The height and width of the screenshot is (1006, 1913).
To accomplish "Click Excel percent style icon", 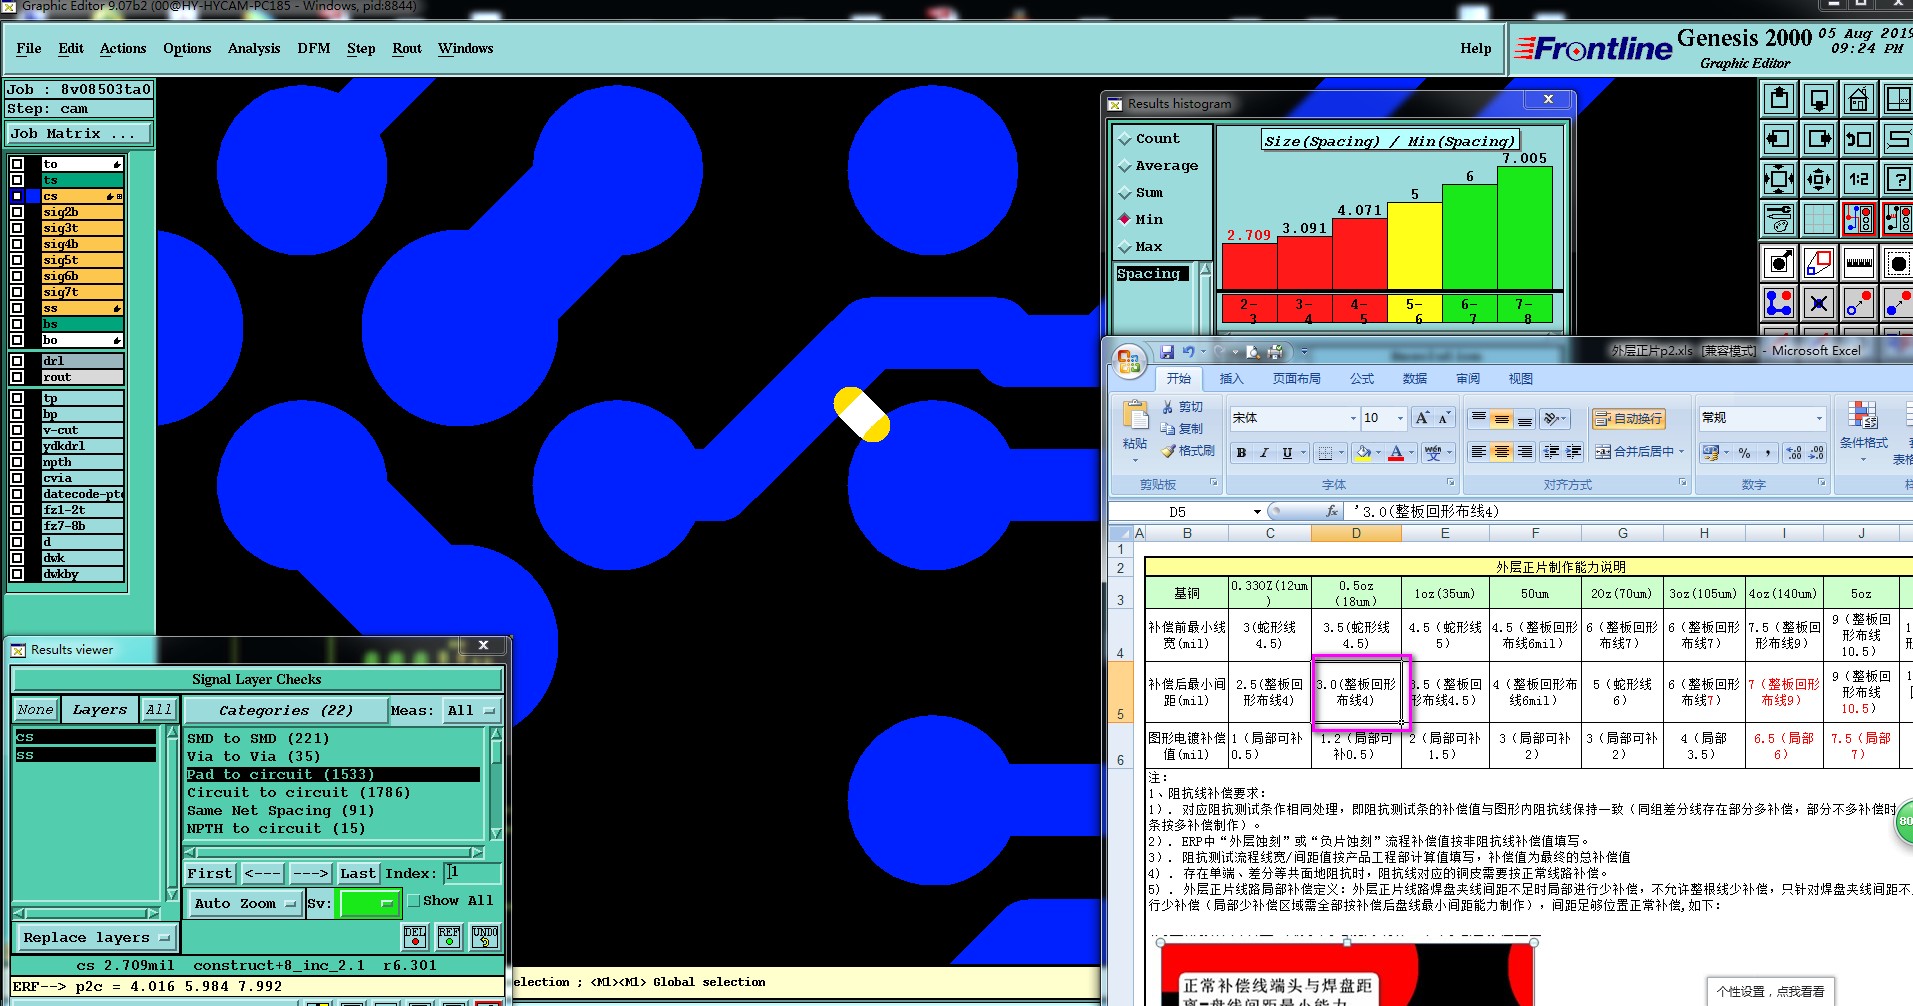I will click(x=1744, y=453).
